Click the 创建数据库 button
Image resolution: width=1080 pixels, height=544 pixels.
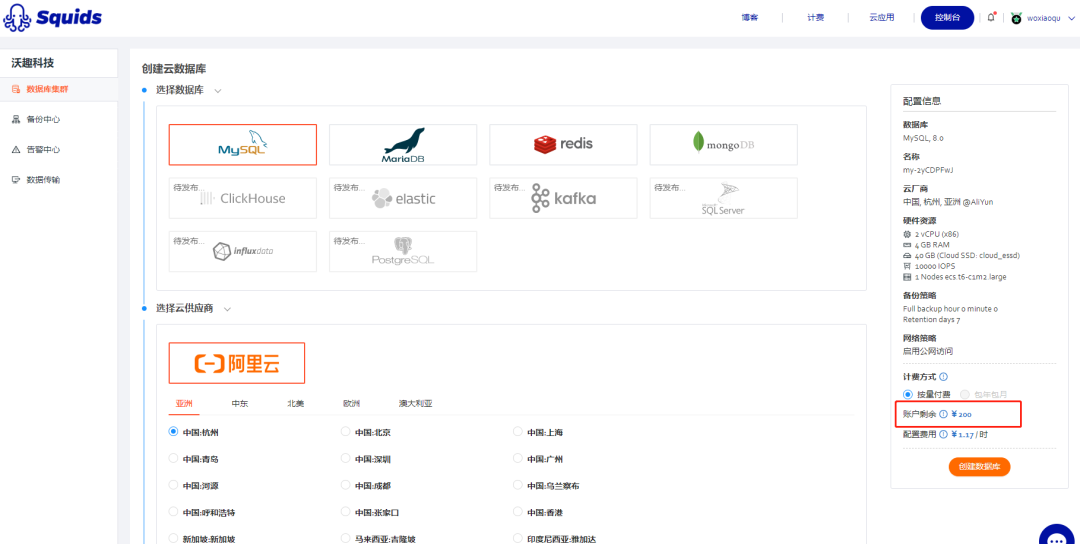tap(979, 467)
